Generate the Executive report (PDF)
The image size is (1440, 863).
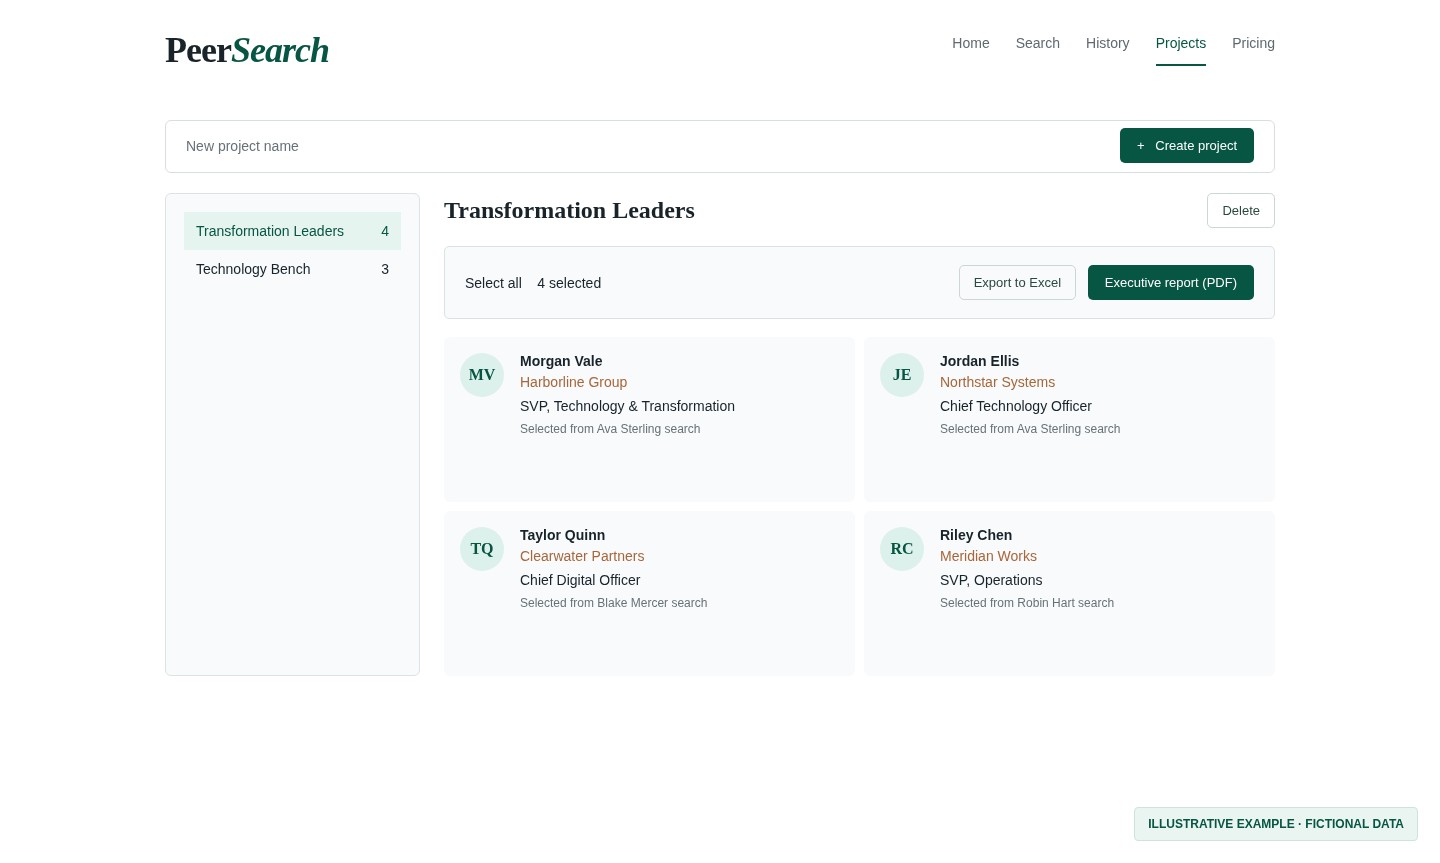pos(1170,283)
